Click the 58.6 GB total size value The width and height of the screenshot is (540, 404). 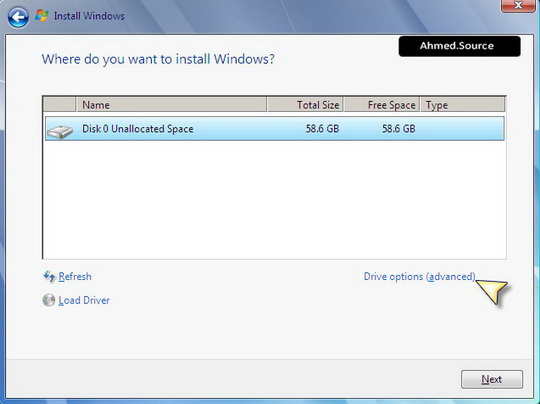[x=322, y=129]
